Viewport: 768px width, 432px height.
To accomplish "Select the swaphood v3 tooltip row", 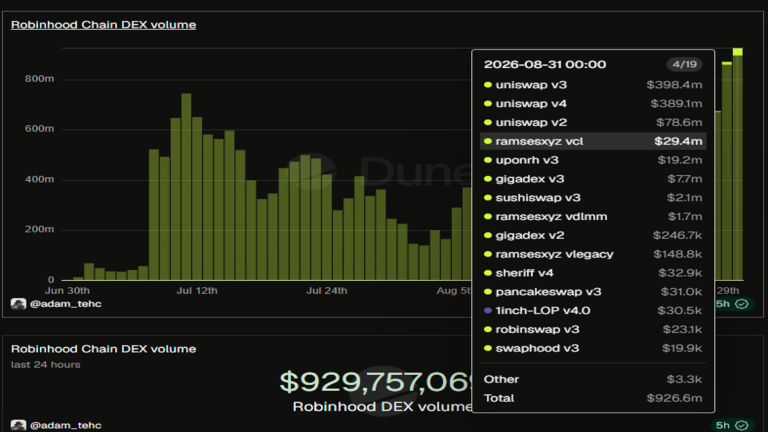I will (x=593, y=348).
